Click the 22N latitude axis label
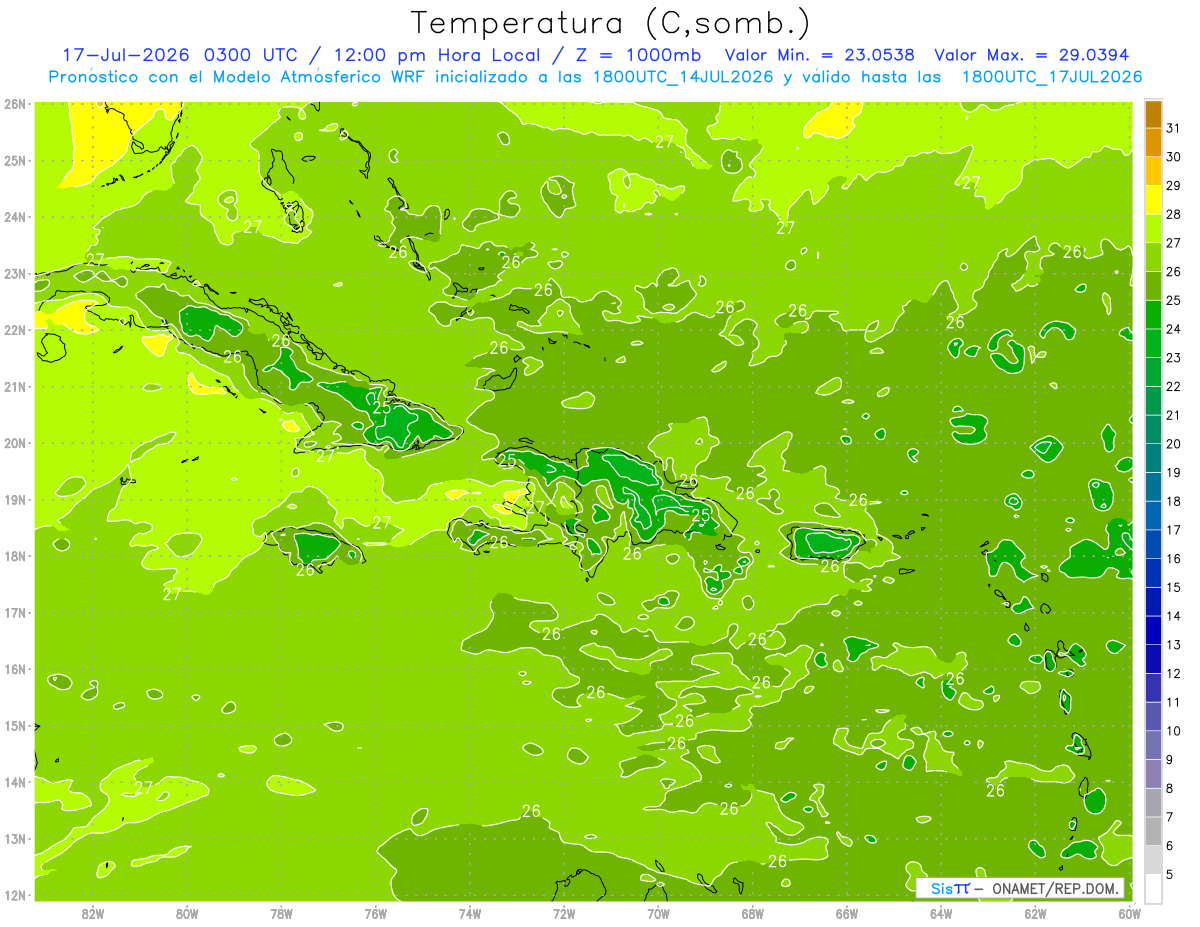This screenshot has width=1200, height=927. click(x=15, y=330)
